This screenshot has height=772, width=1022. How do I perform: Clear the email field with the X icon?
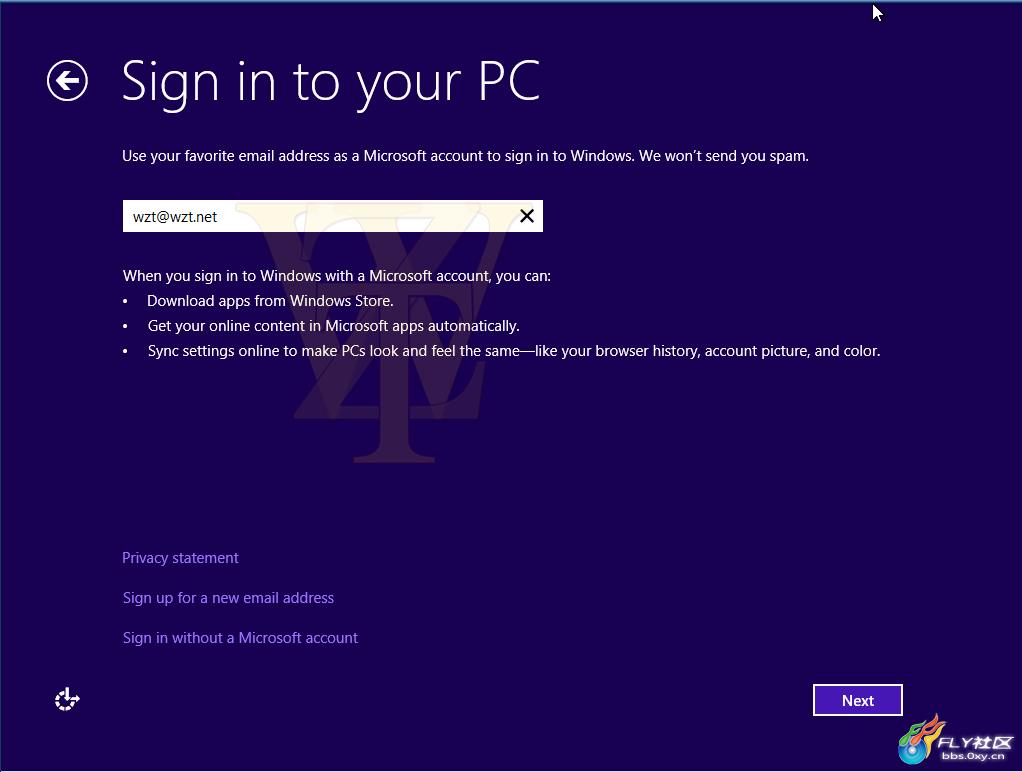(x=527, y=216)
